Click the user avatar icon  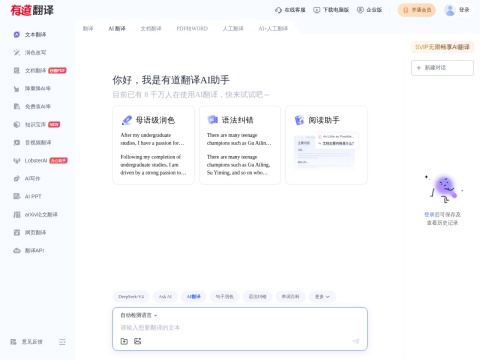450,10
